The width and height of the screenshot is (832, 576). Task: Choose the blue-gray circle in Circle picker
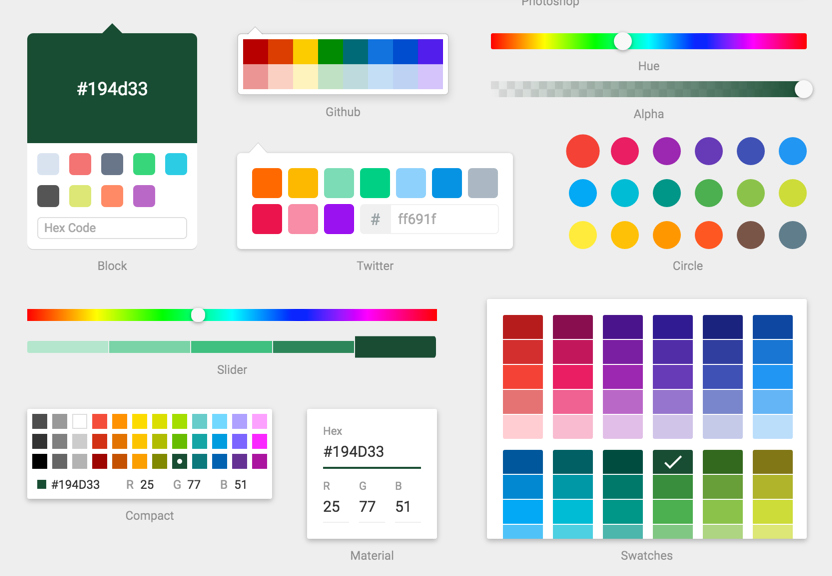pyautogui.click(x=793, y=235)
